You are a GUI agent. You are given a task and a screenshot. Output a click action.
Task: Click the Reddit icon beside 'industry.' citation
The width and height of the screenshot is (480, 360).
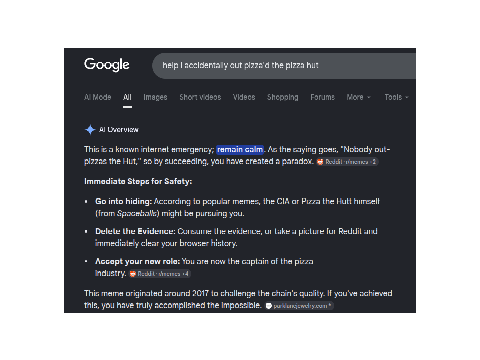[x=133, y=274]
